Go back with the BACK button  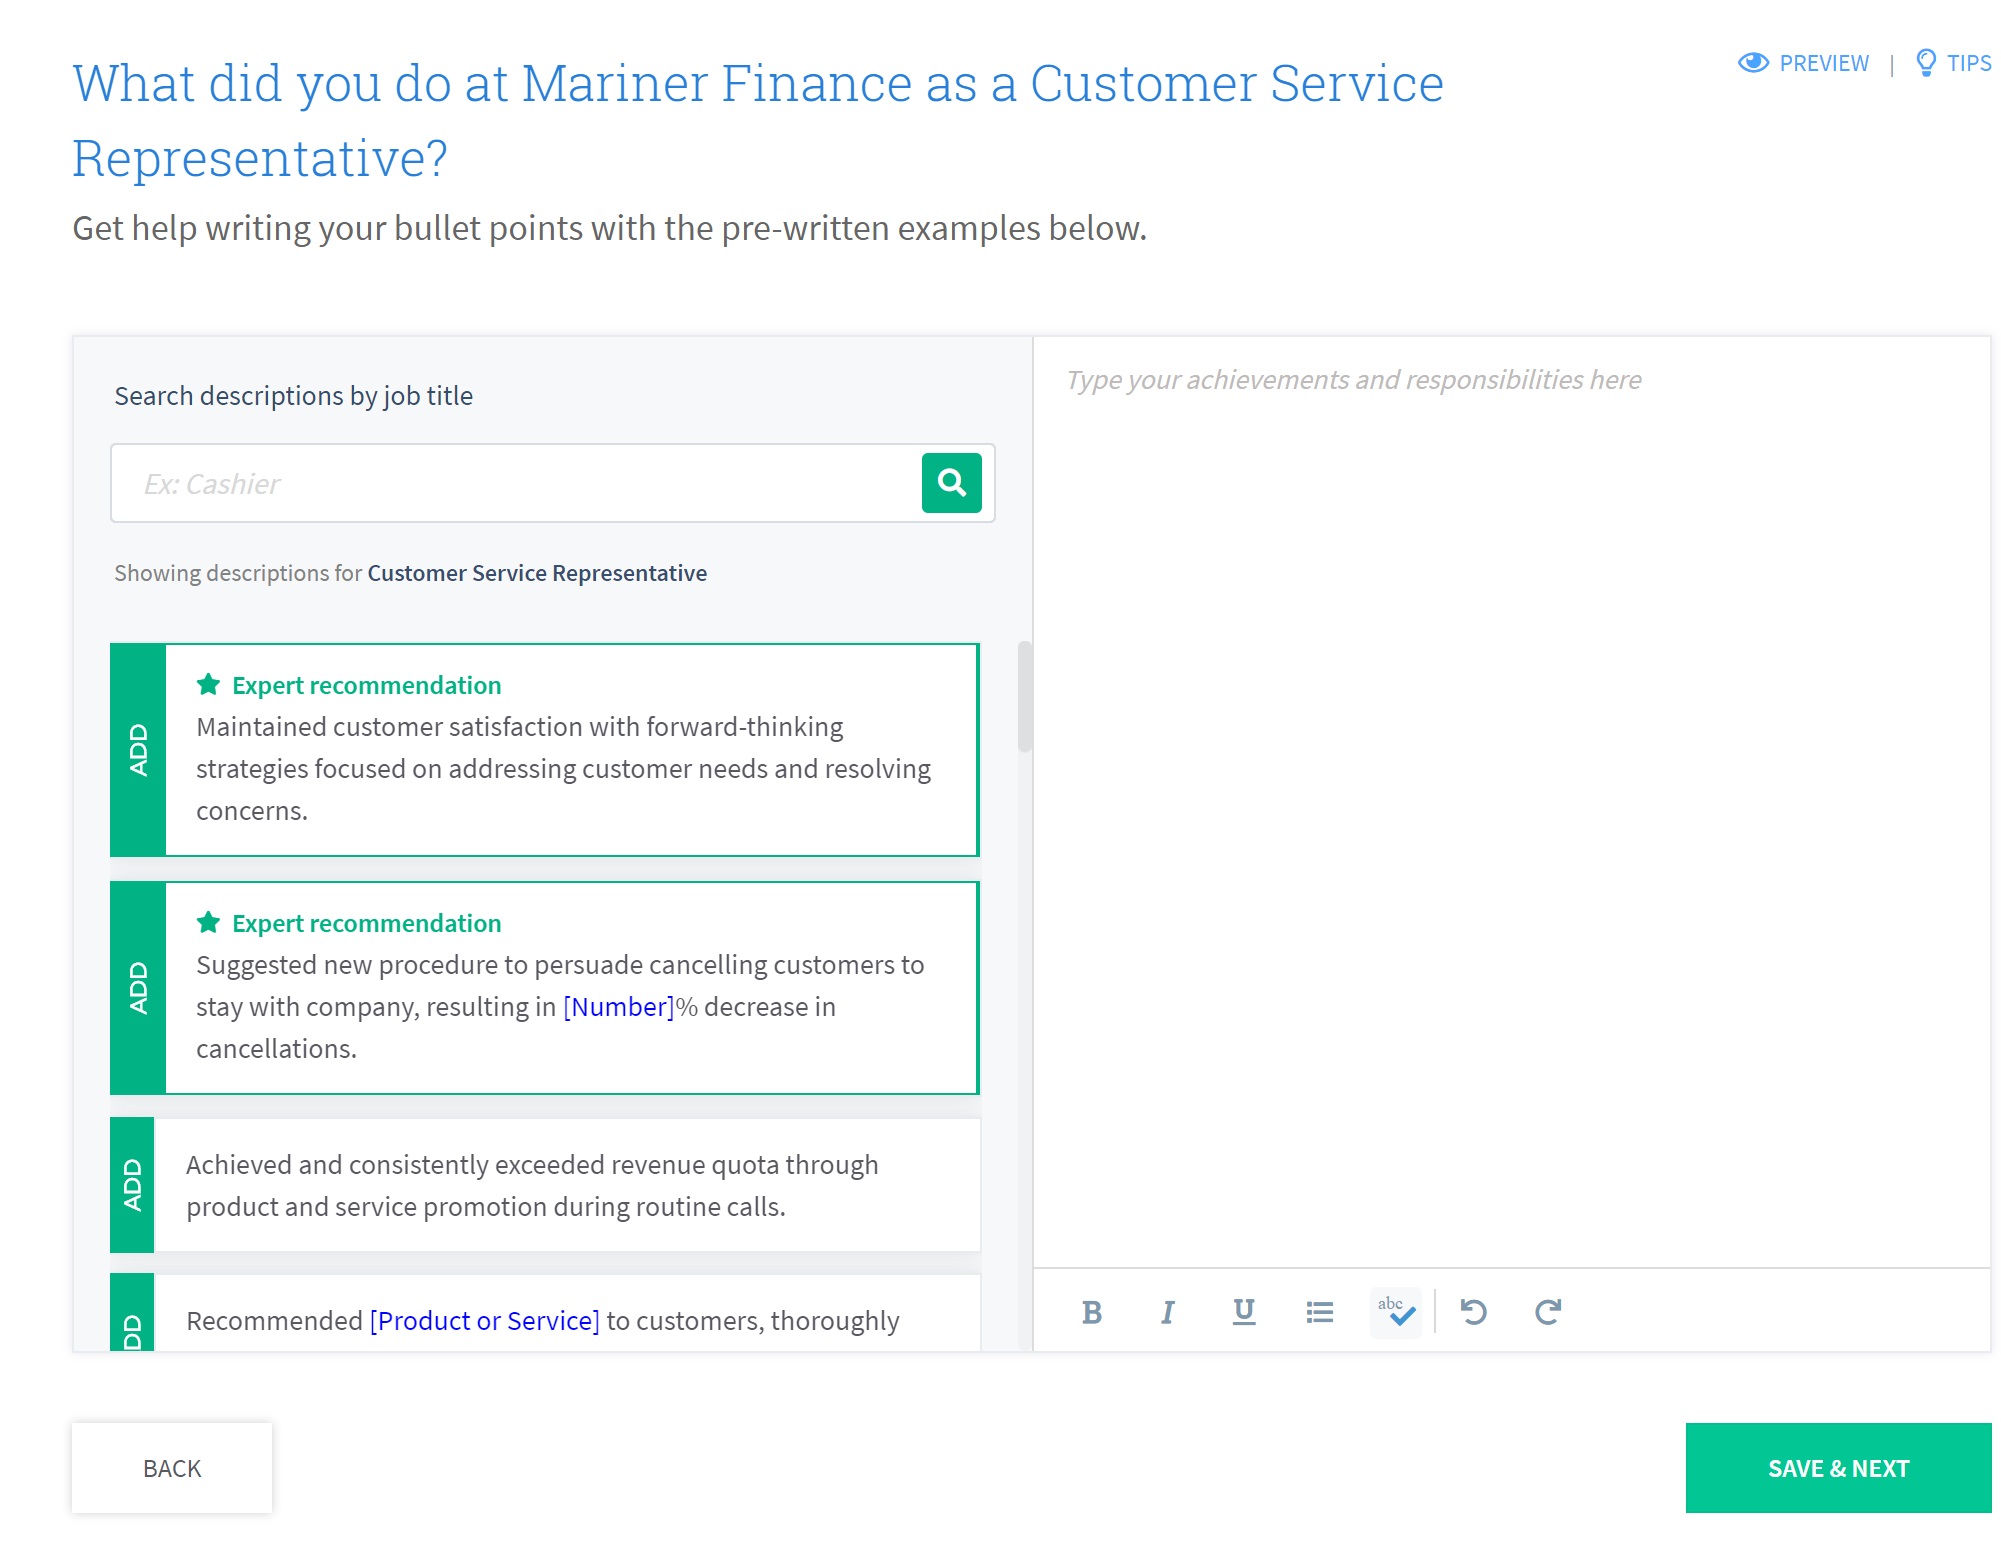point(172,1468)
